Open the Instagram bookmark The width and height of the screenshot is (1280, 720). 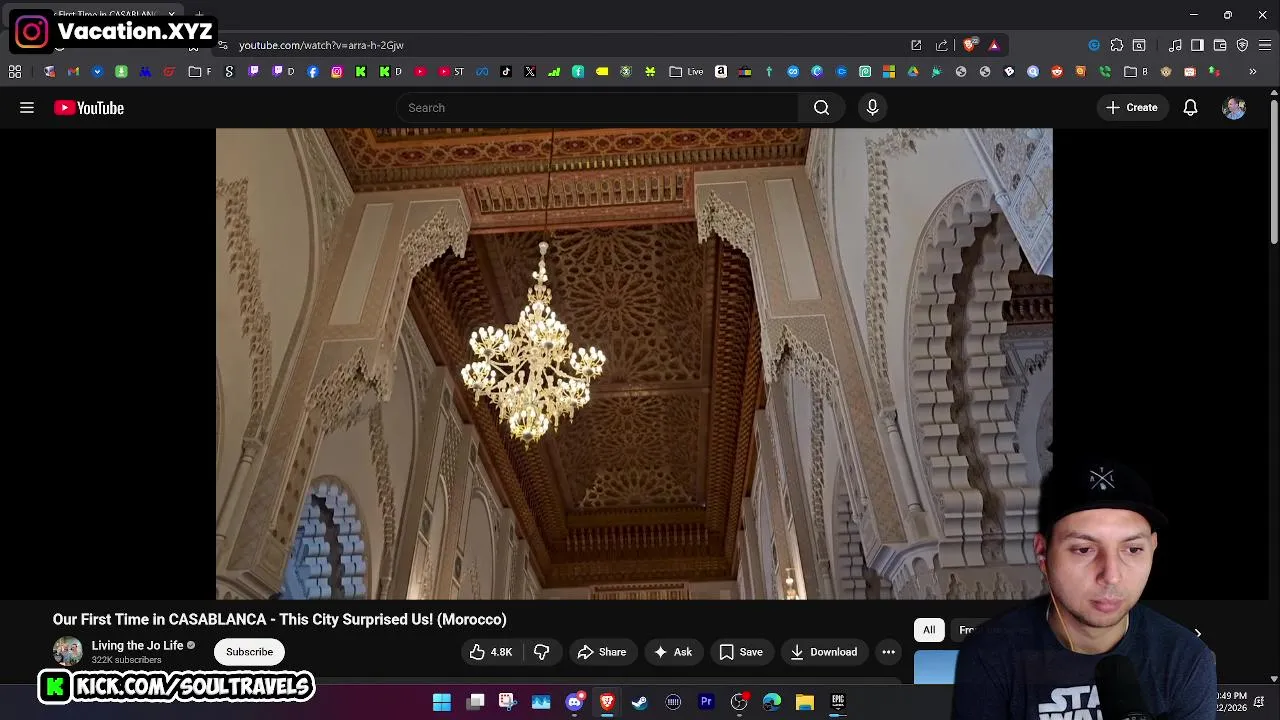pyautogui.click(x=337, y=72)
